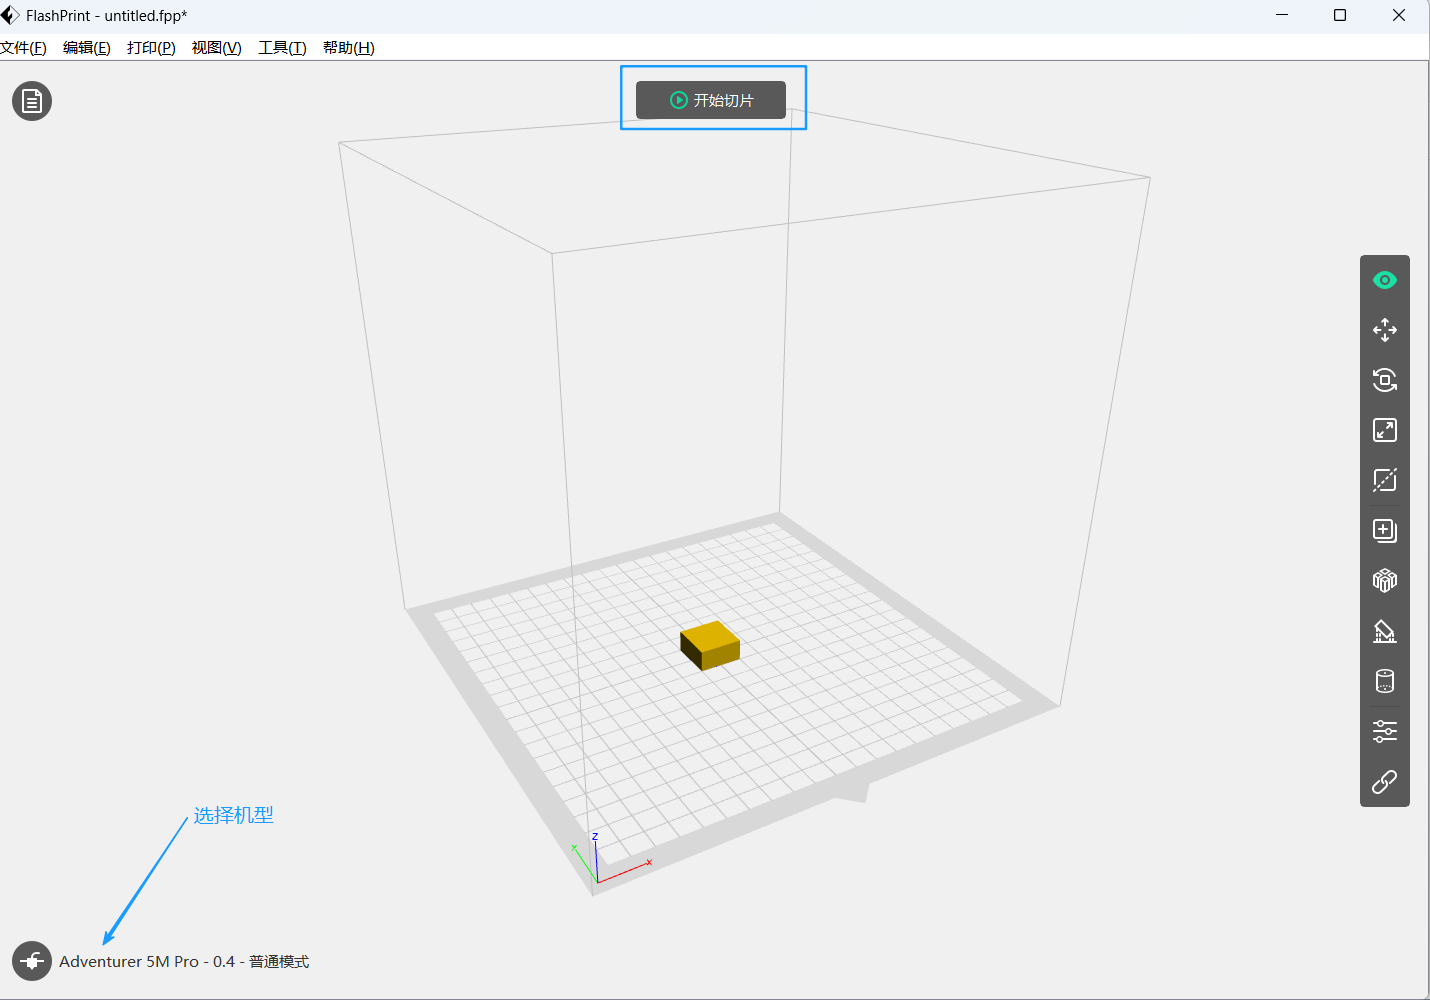Open the 打印(P) menu
The width and height of the screenshot is (1430, 1000).
(x=151, y=48)
